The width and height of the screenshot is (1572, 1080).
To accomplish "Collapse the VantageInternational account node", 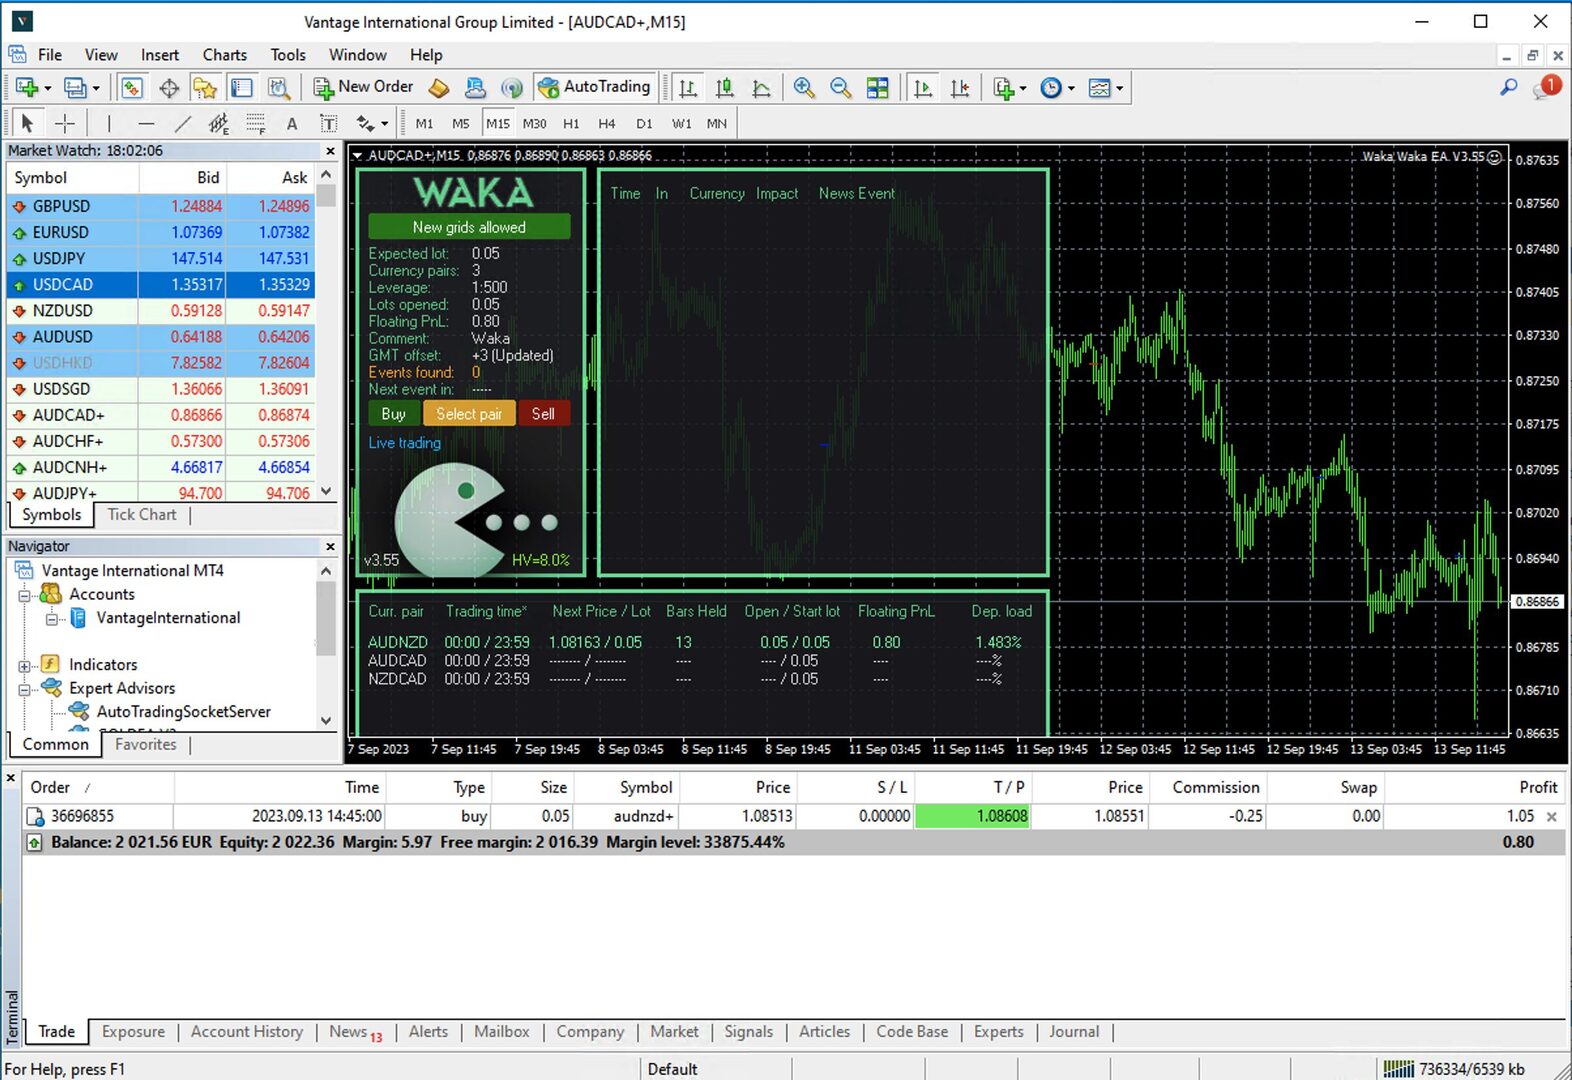I will pyautogui.click(x=52, y=619).
